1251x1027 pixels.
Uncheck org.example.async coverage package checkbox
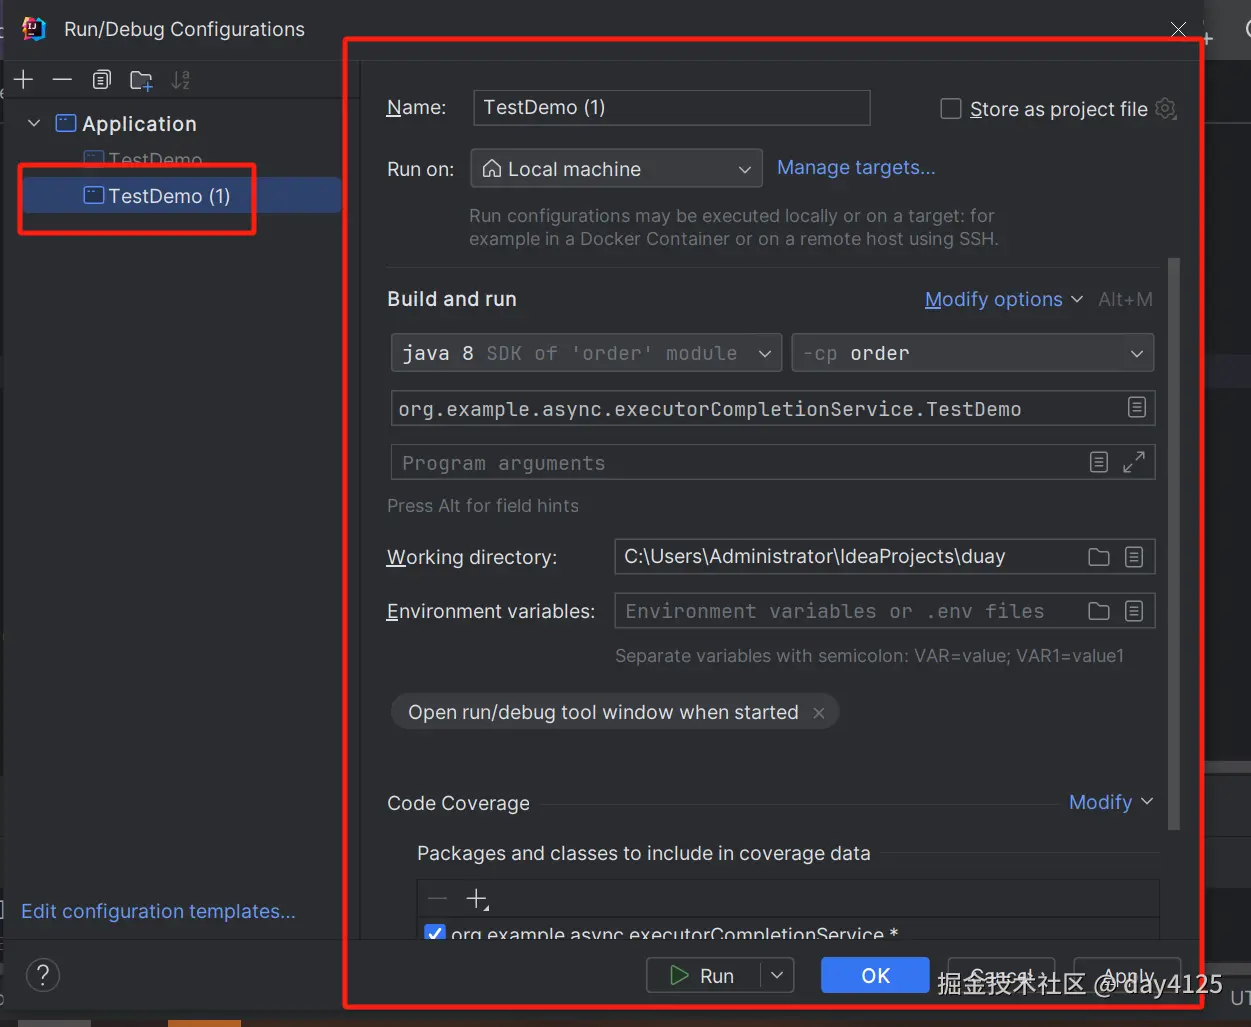pyautogui.click(x=435, y=933)
